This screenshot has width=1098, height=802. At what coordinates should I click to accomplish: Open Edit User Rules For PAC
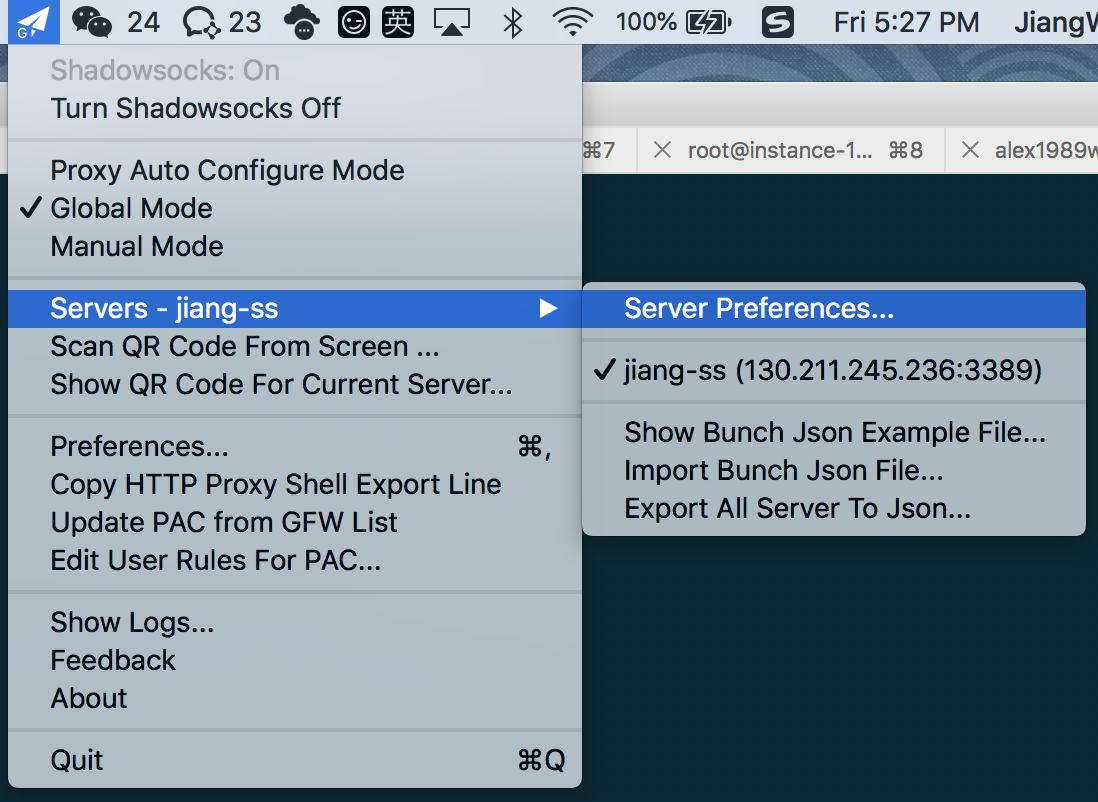295,560
